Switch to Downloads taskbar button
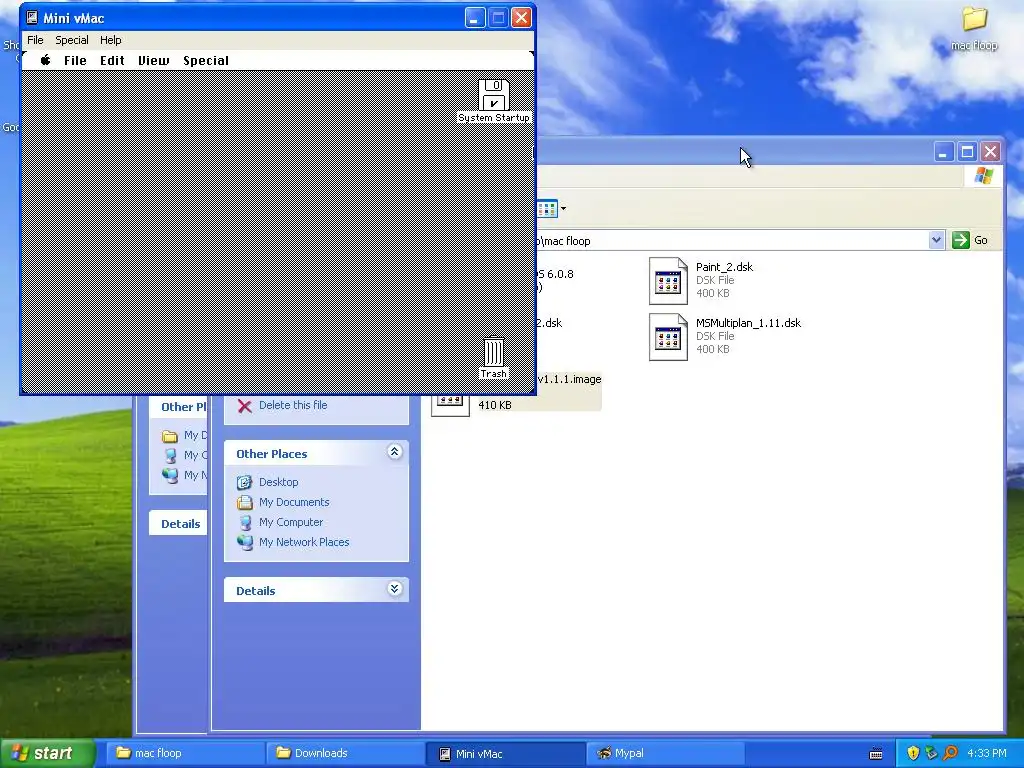1024x768 pixels. 345,753
